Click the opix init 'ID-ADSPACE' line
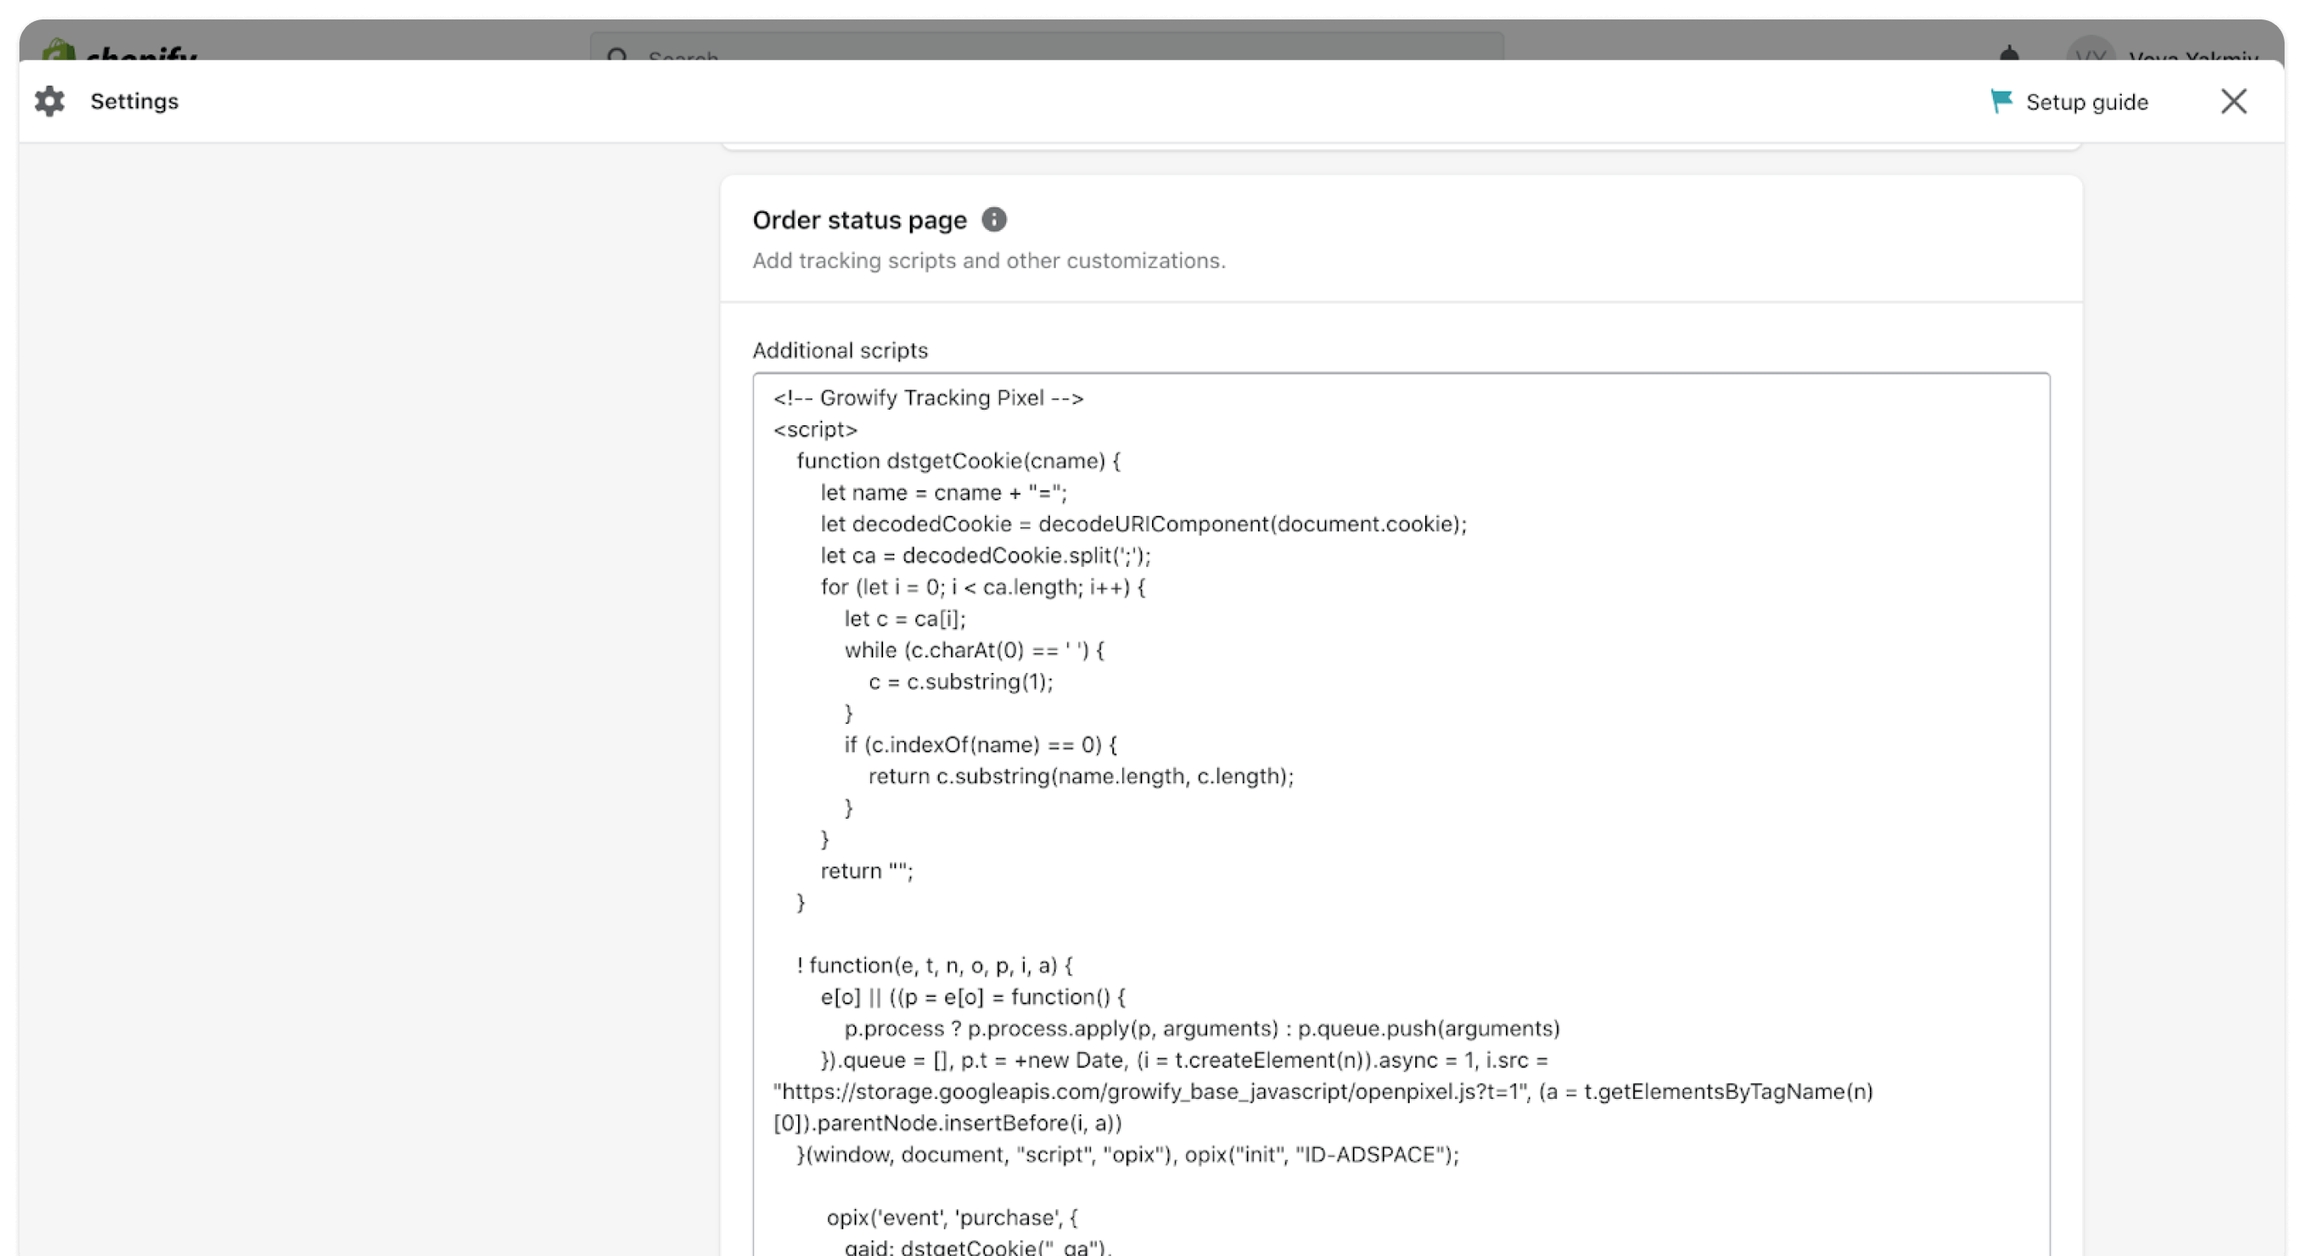The height and width of the screenshot is (1256, 2304). pyautogui.click(x=1127, y=1154)
